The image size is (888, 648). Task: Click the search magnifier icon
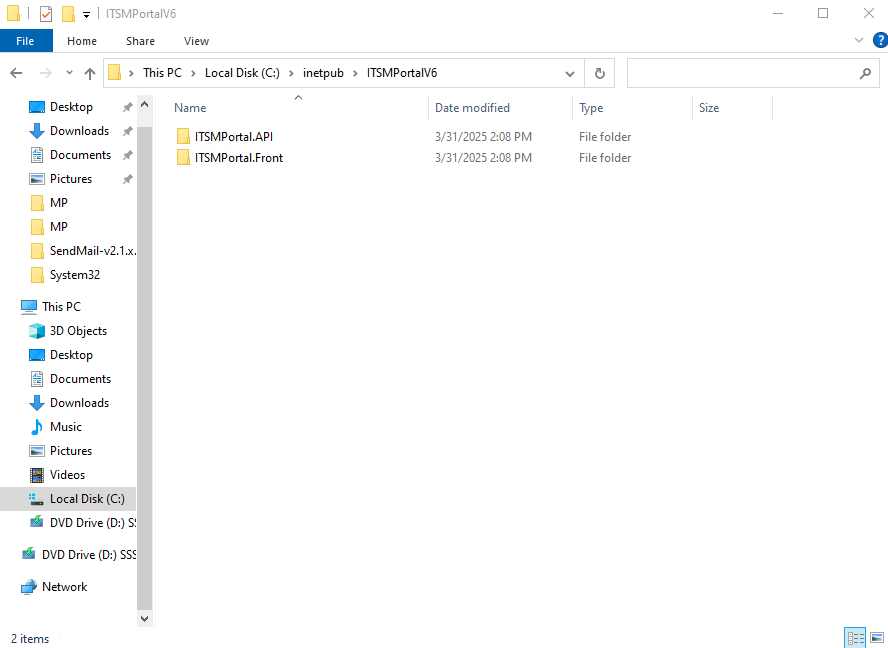865,73
